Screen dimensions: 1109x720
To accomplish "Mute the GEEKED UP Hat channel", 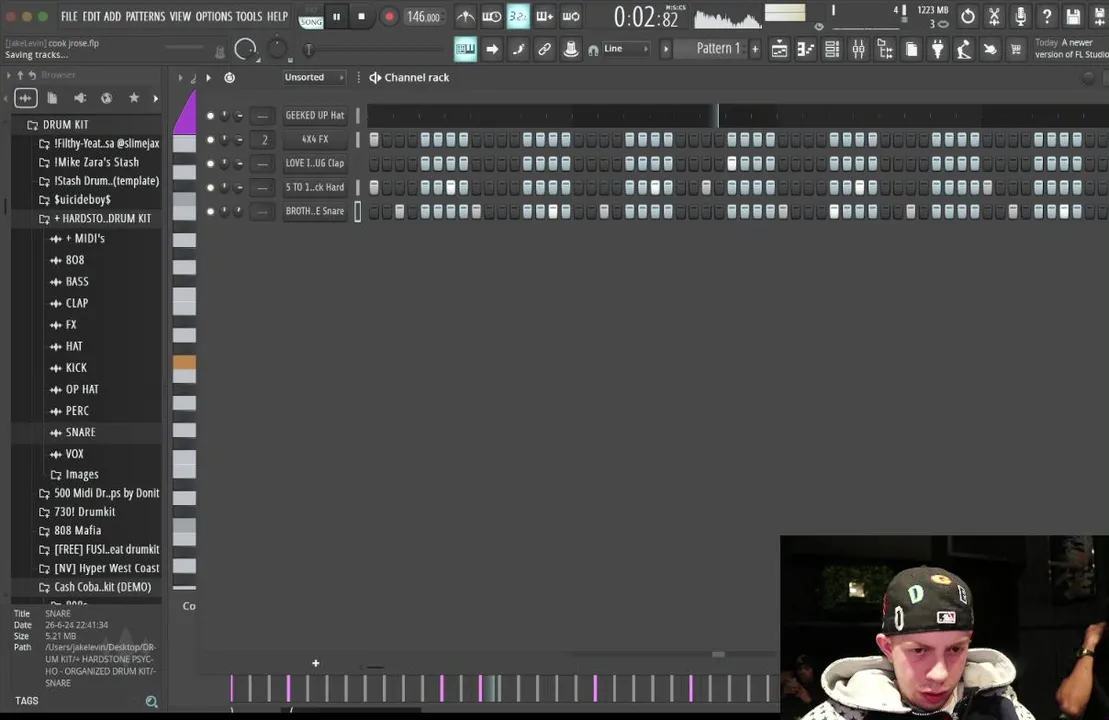I will (210, 115).
